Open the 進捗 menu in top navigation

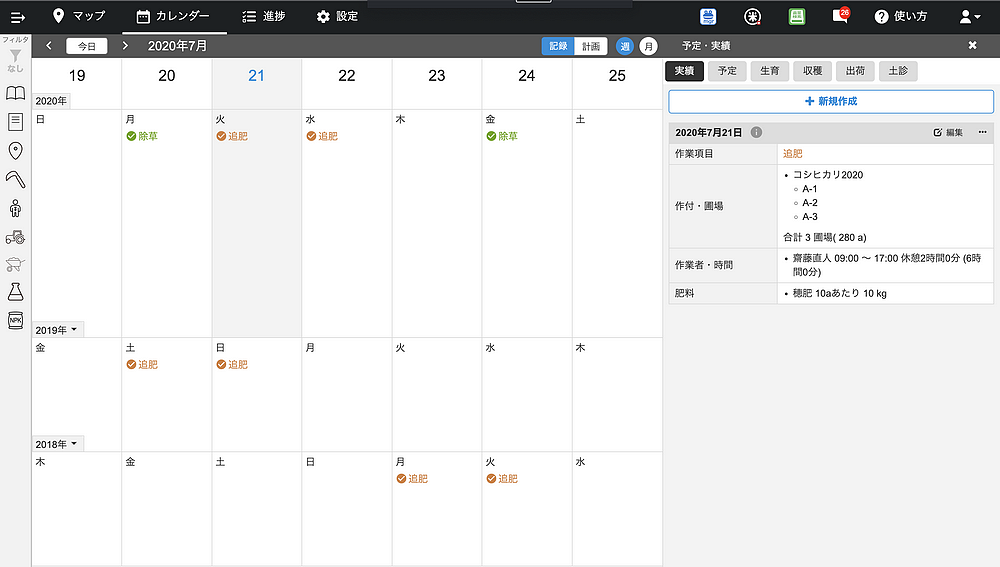coord(264,17)
